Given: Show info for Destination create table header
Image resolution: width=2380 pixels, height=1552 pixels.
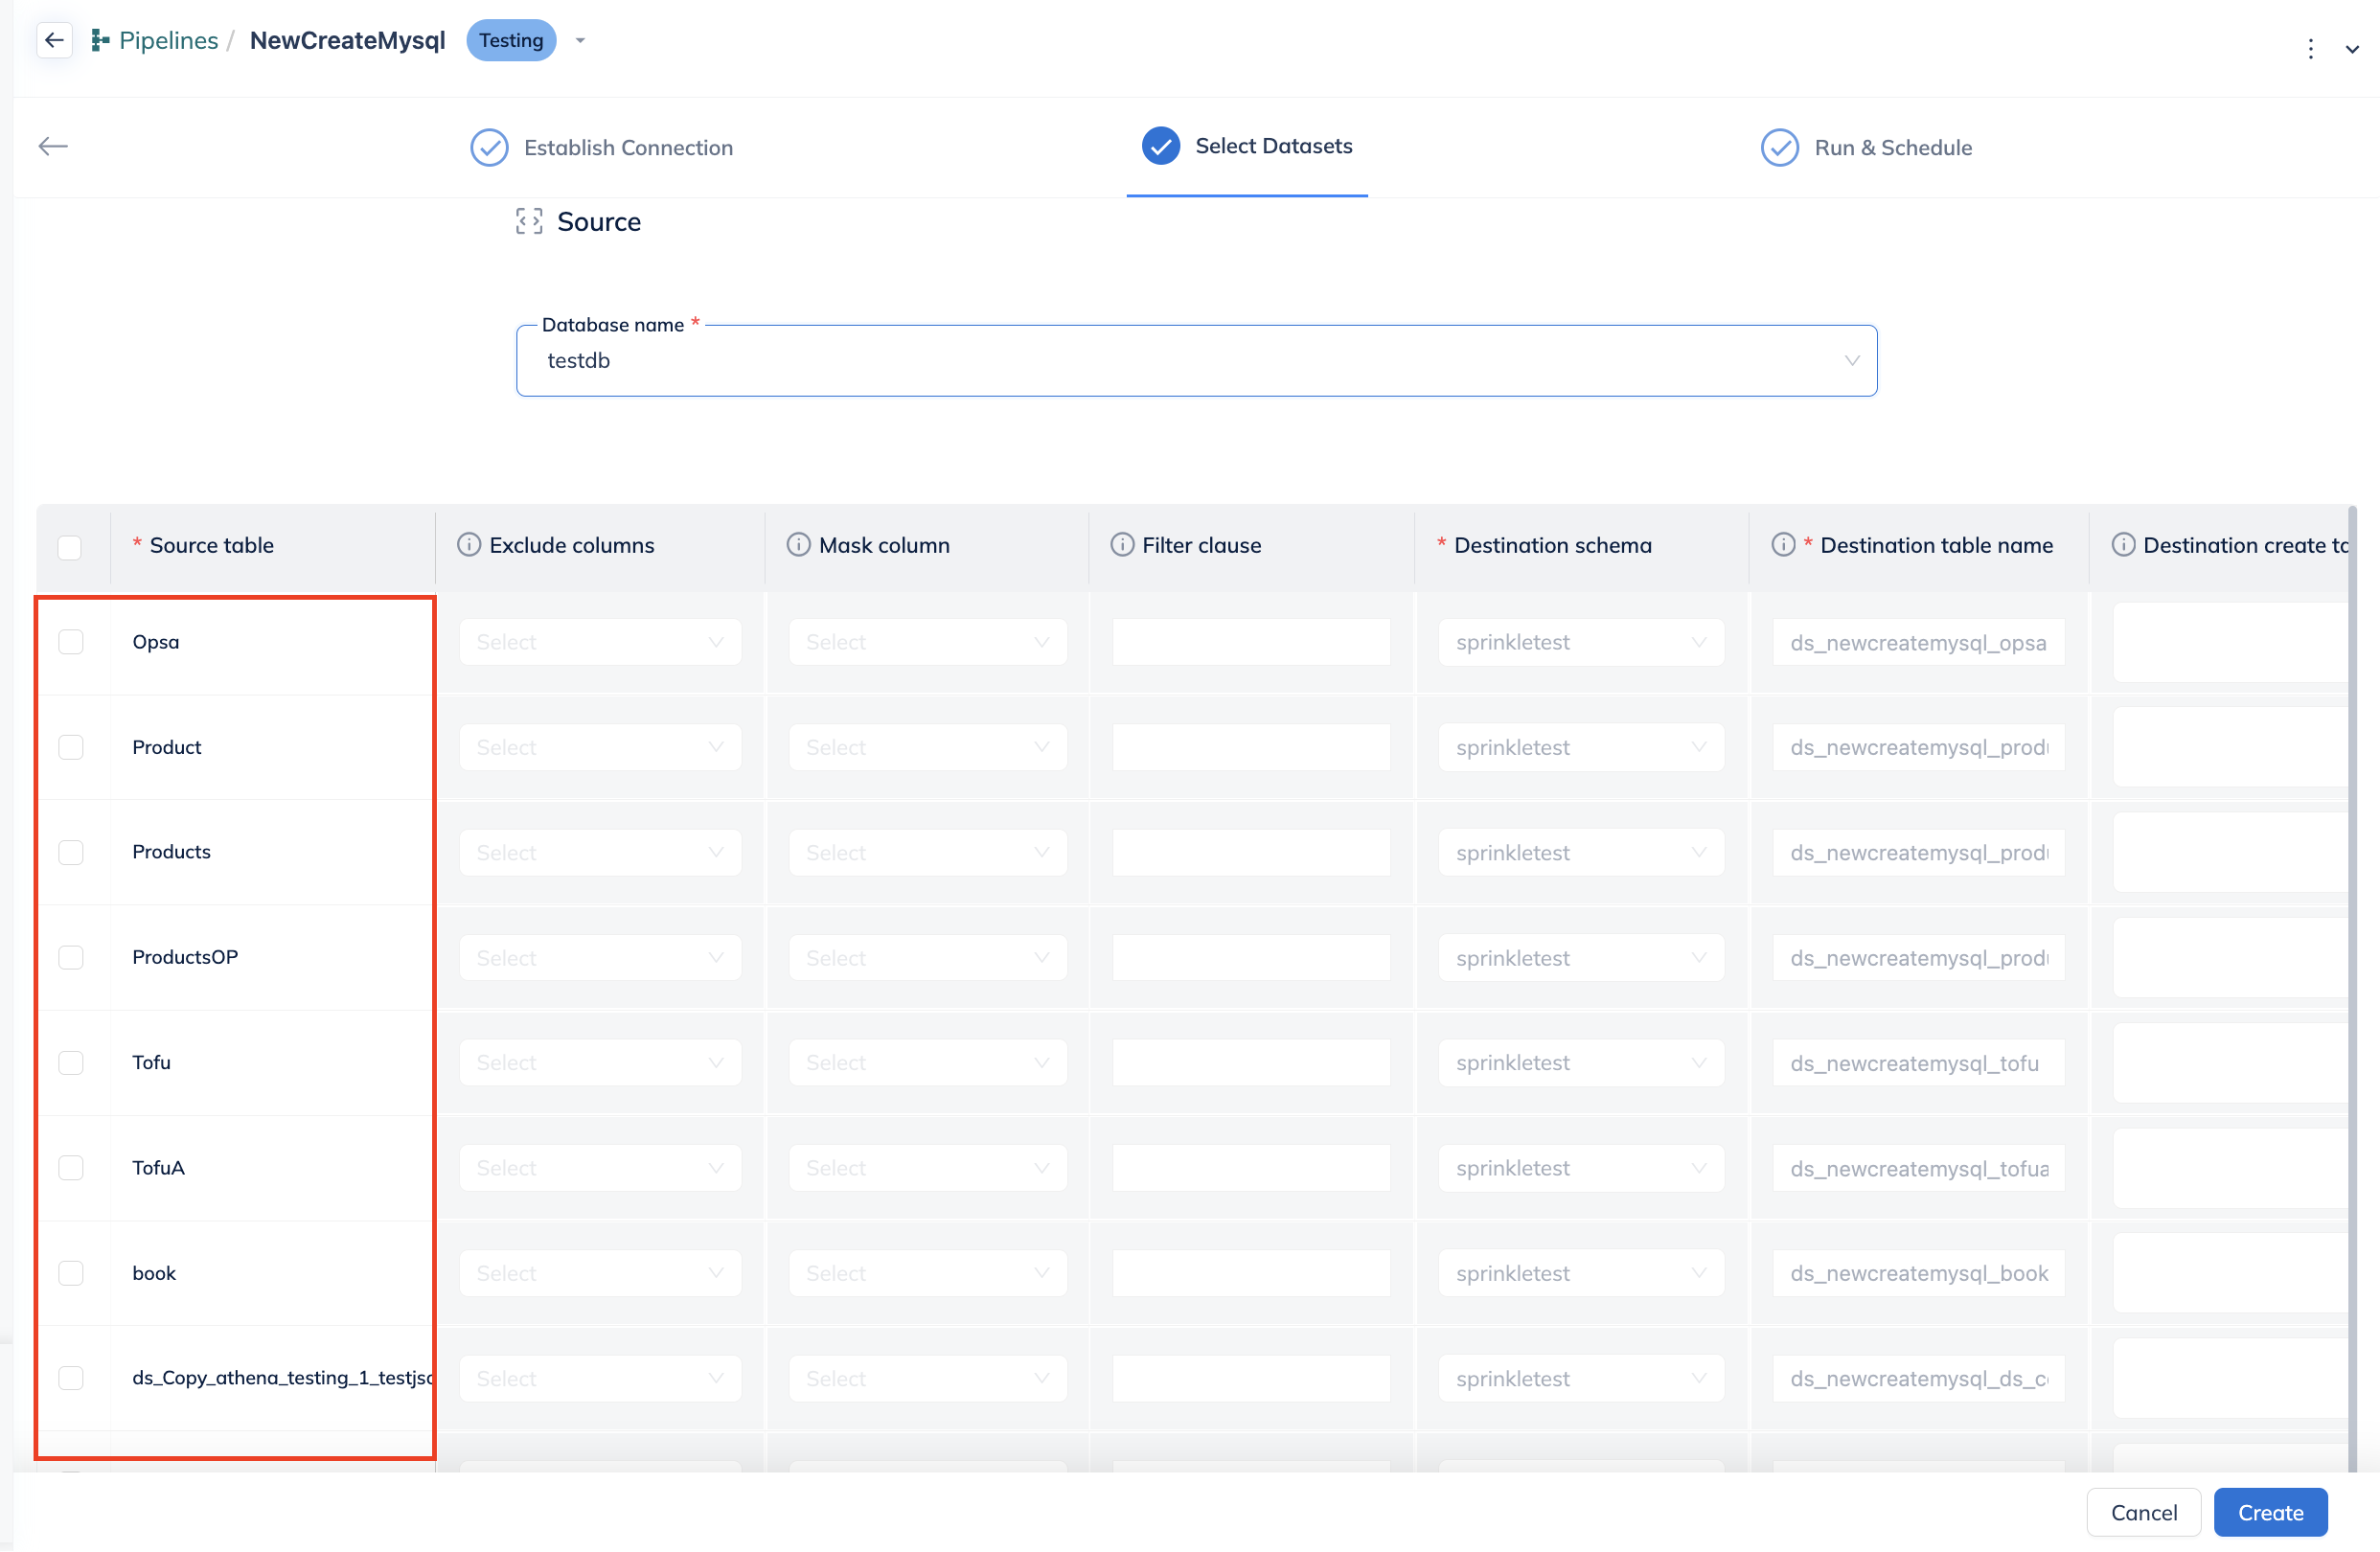Looking at the screenshot, I should click(2123, 545).
